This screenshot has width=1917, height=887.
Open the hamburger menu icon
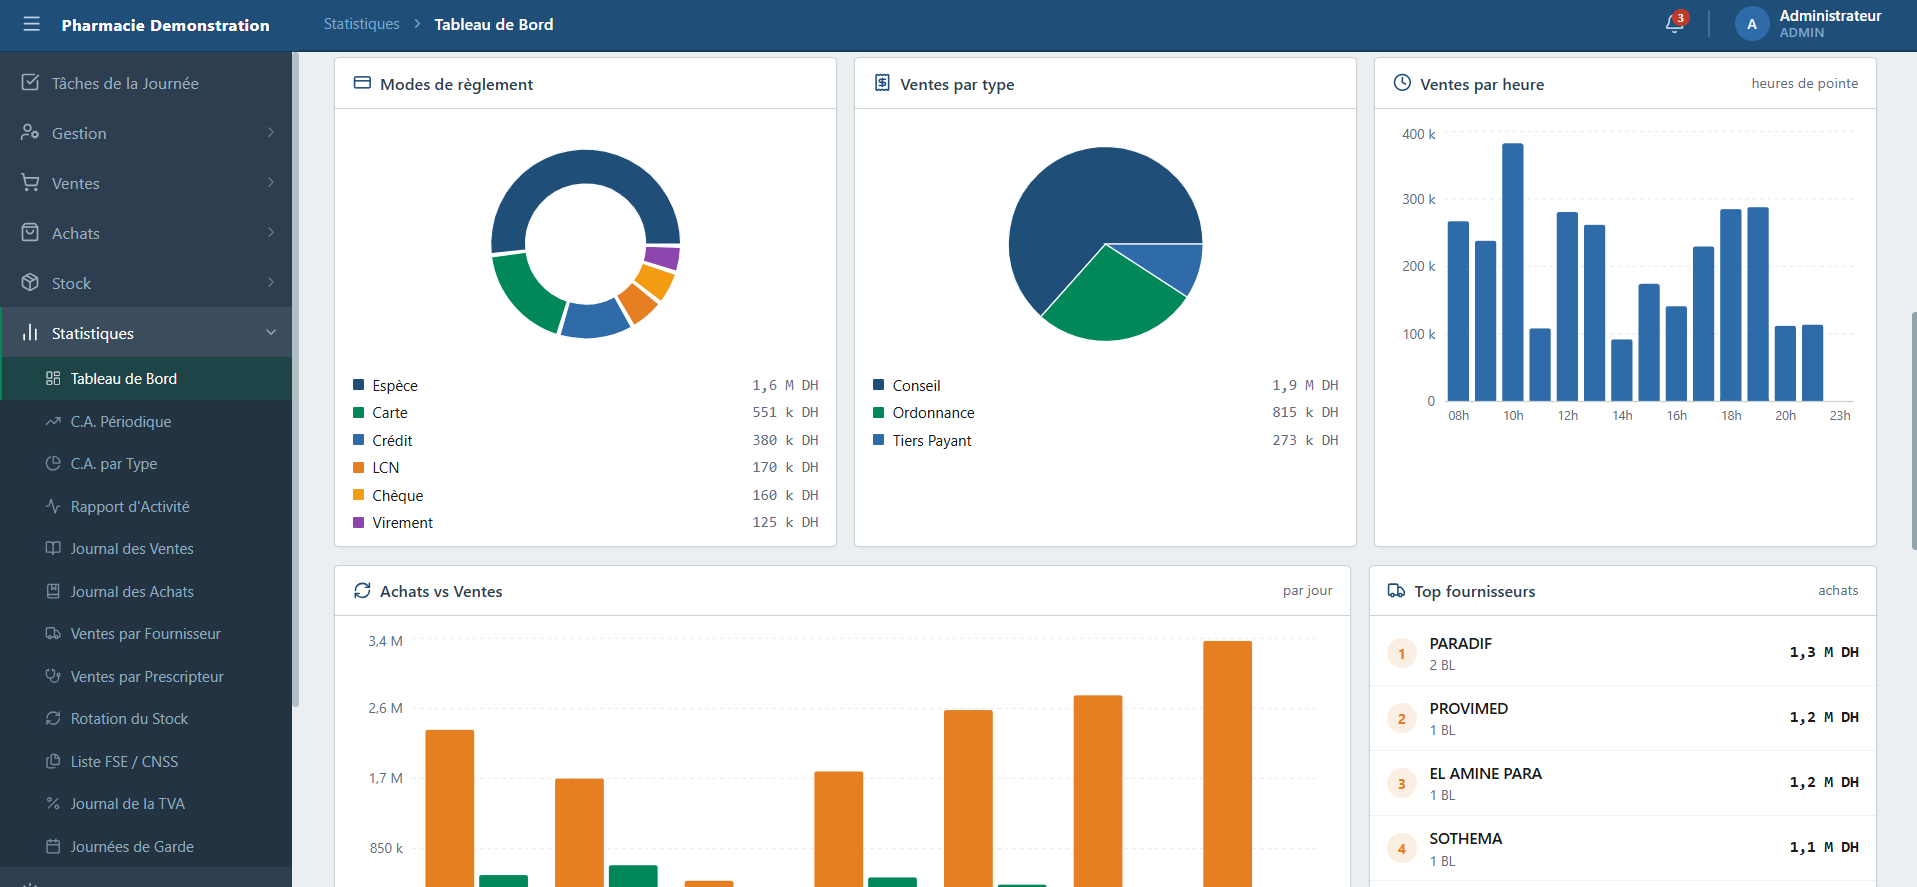pyautogui.click(x=32, y=24)
